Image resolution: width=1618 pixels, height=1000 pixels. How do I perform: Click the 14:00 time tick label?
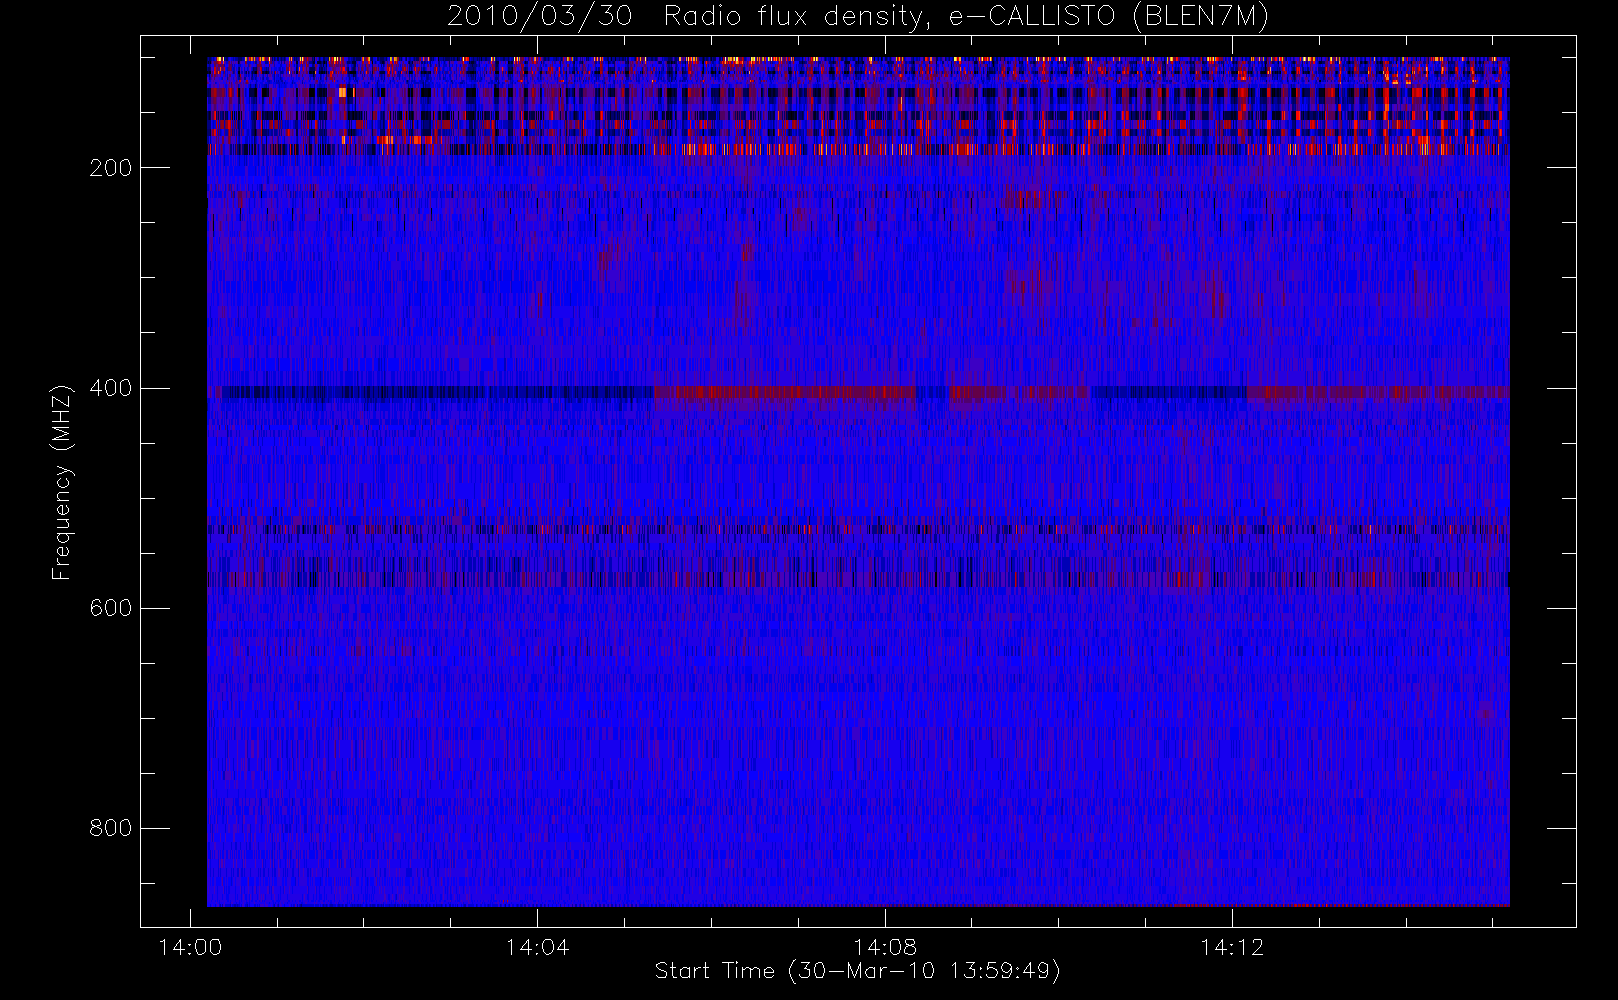(x=190, y=947)
